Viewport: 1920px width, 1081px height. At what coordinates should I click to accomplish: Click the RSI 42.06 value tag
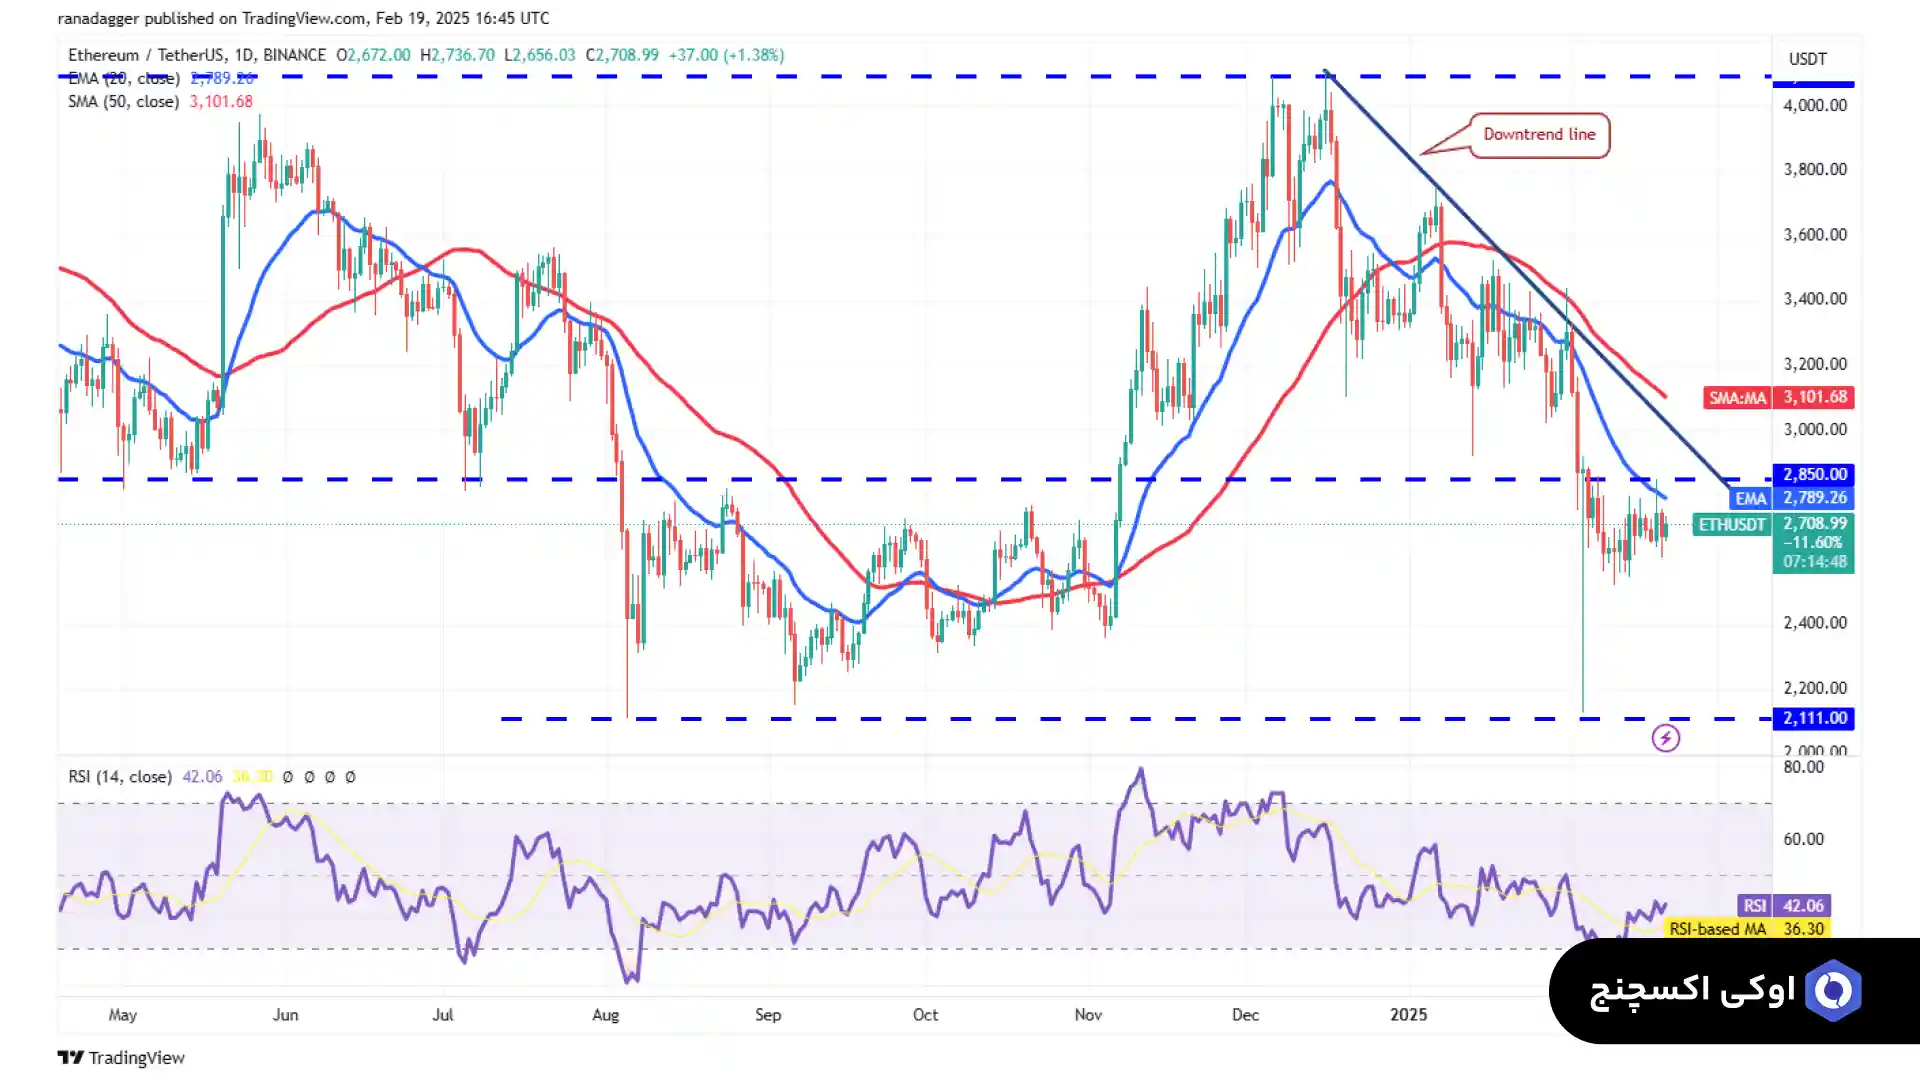point(1785,905)
